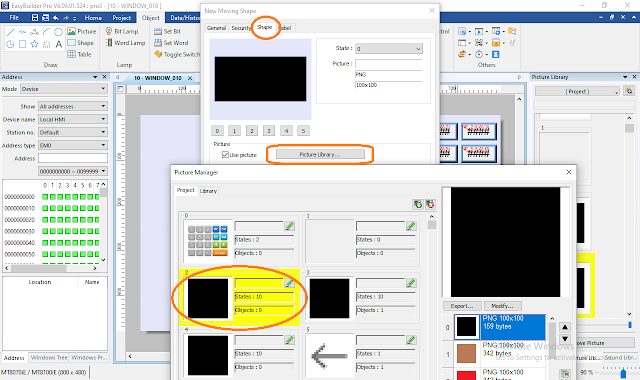Image resolution: width=640 pixels, height=380 pixels.
Task: Open the Device name dropdown Local HMI
Action: pos(73,119)
